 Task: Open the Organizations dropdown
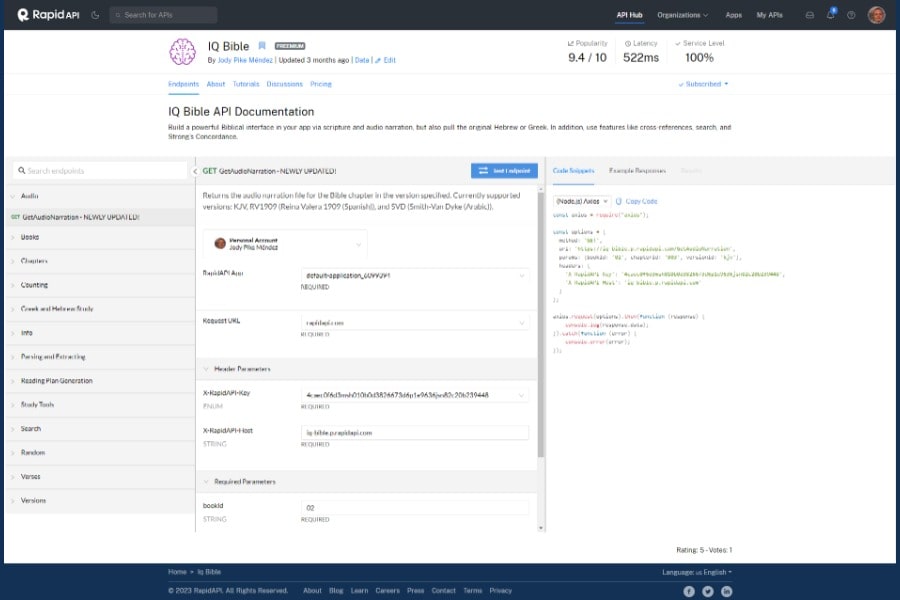click(682, 15)
